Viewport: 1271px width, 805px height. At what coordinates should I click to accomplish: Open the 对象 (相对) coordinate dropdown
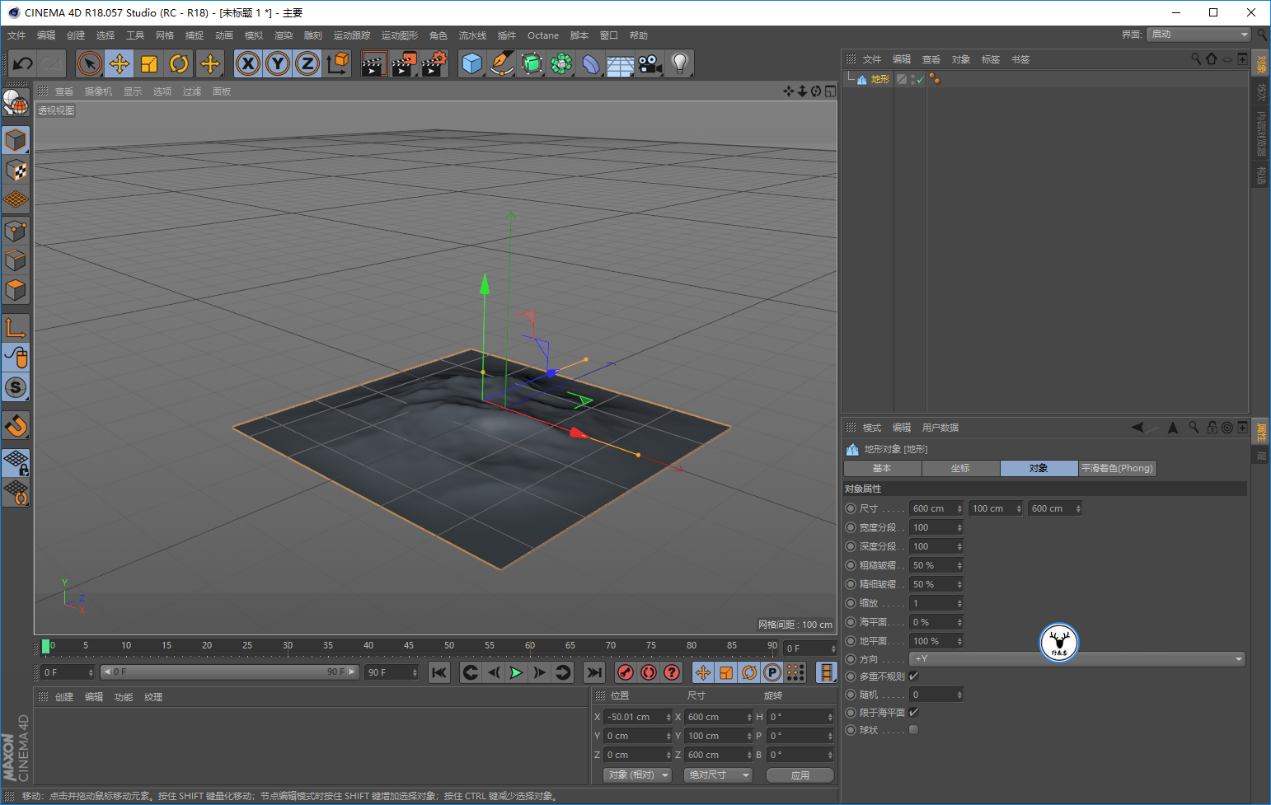coord(638,775)
